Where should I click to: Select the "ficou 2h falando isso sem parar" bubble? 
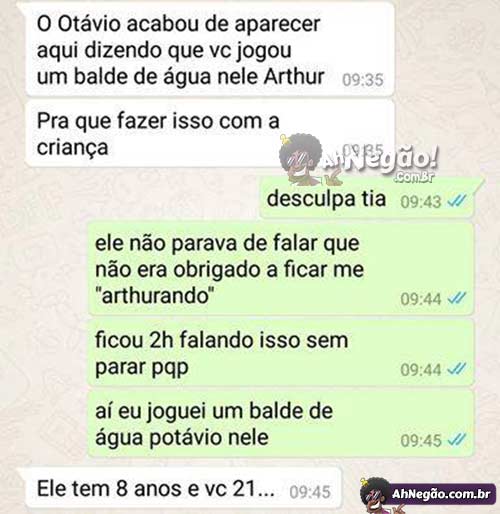pyautogui.click(x=281, y=353)
